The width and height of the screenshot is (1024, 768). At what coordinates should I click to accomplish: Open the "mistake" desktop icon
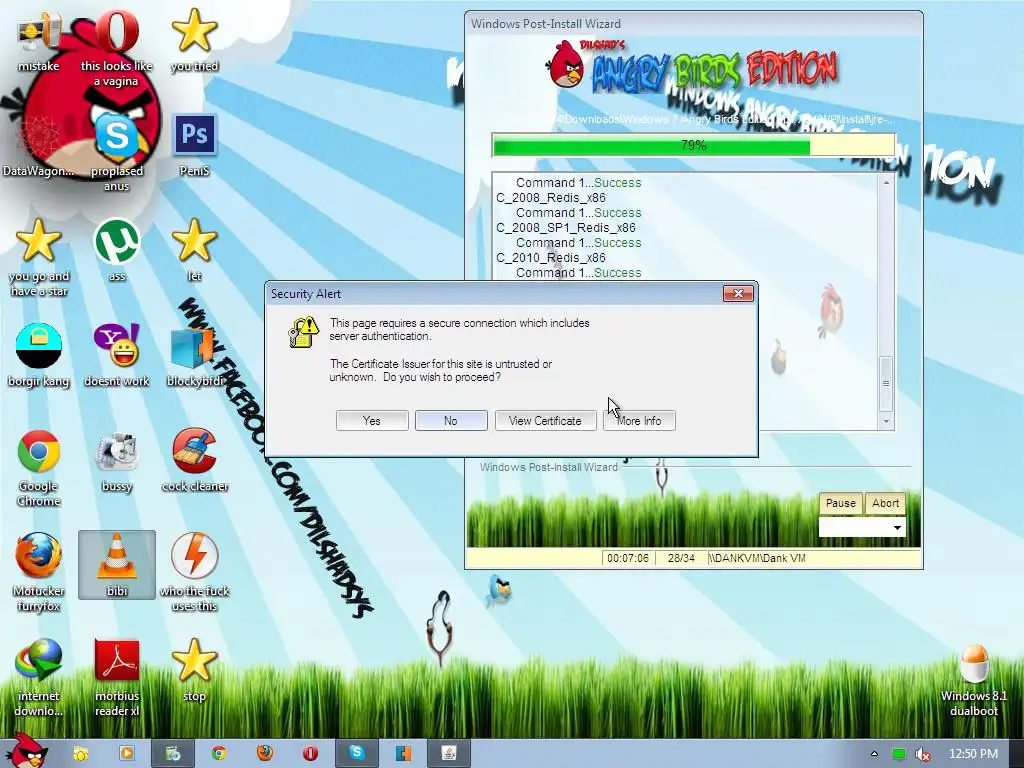(39, 40)
